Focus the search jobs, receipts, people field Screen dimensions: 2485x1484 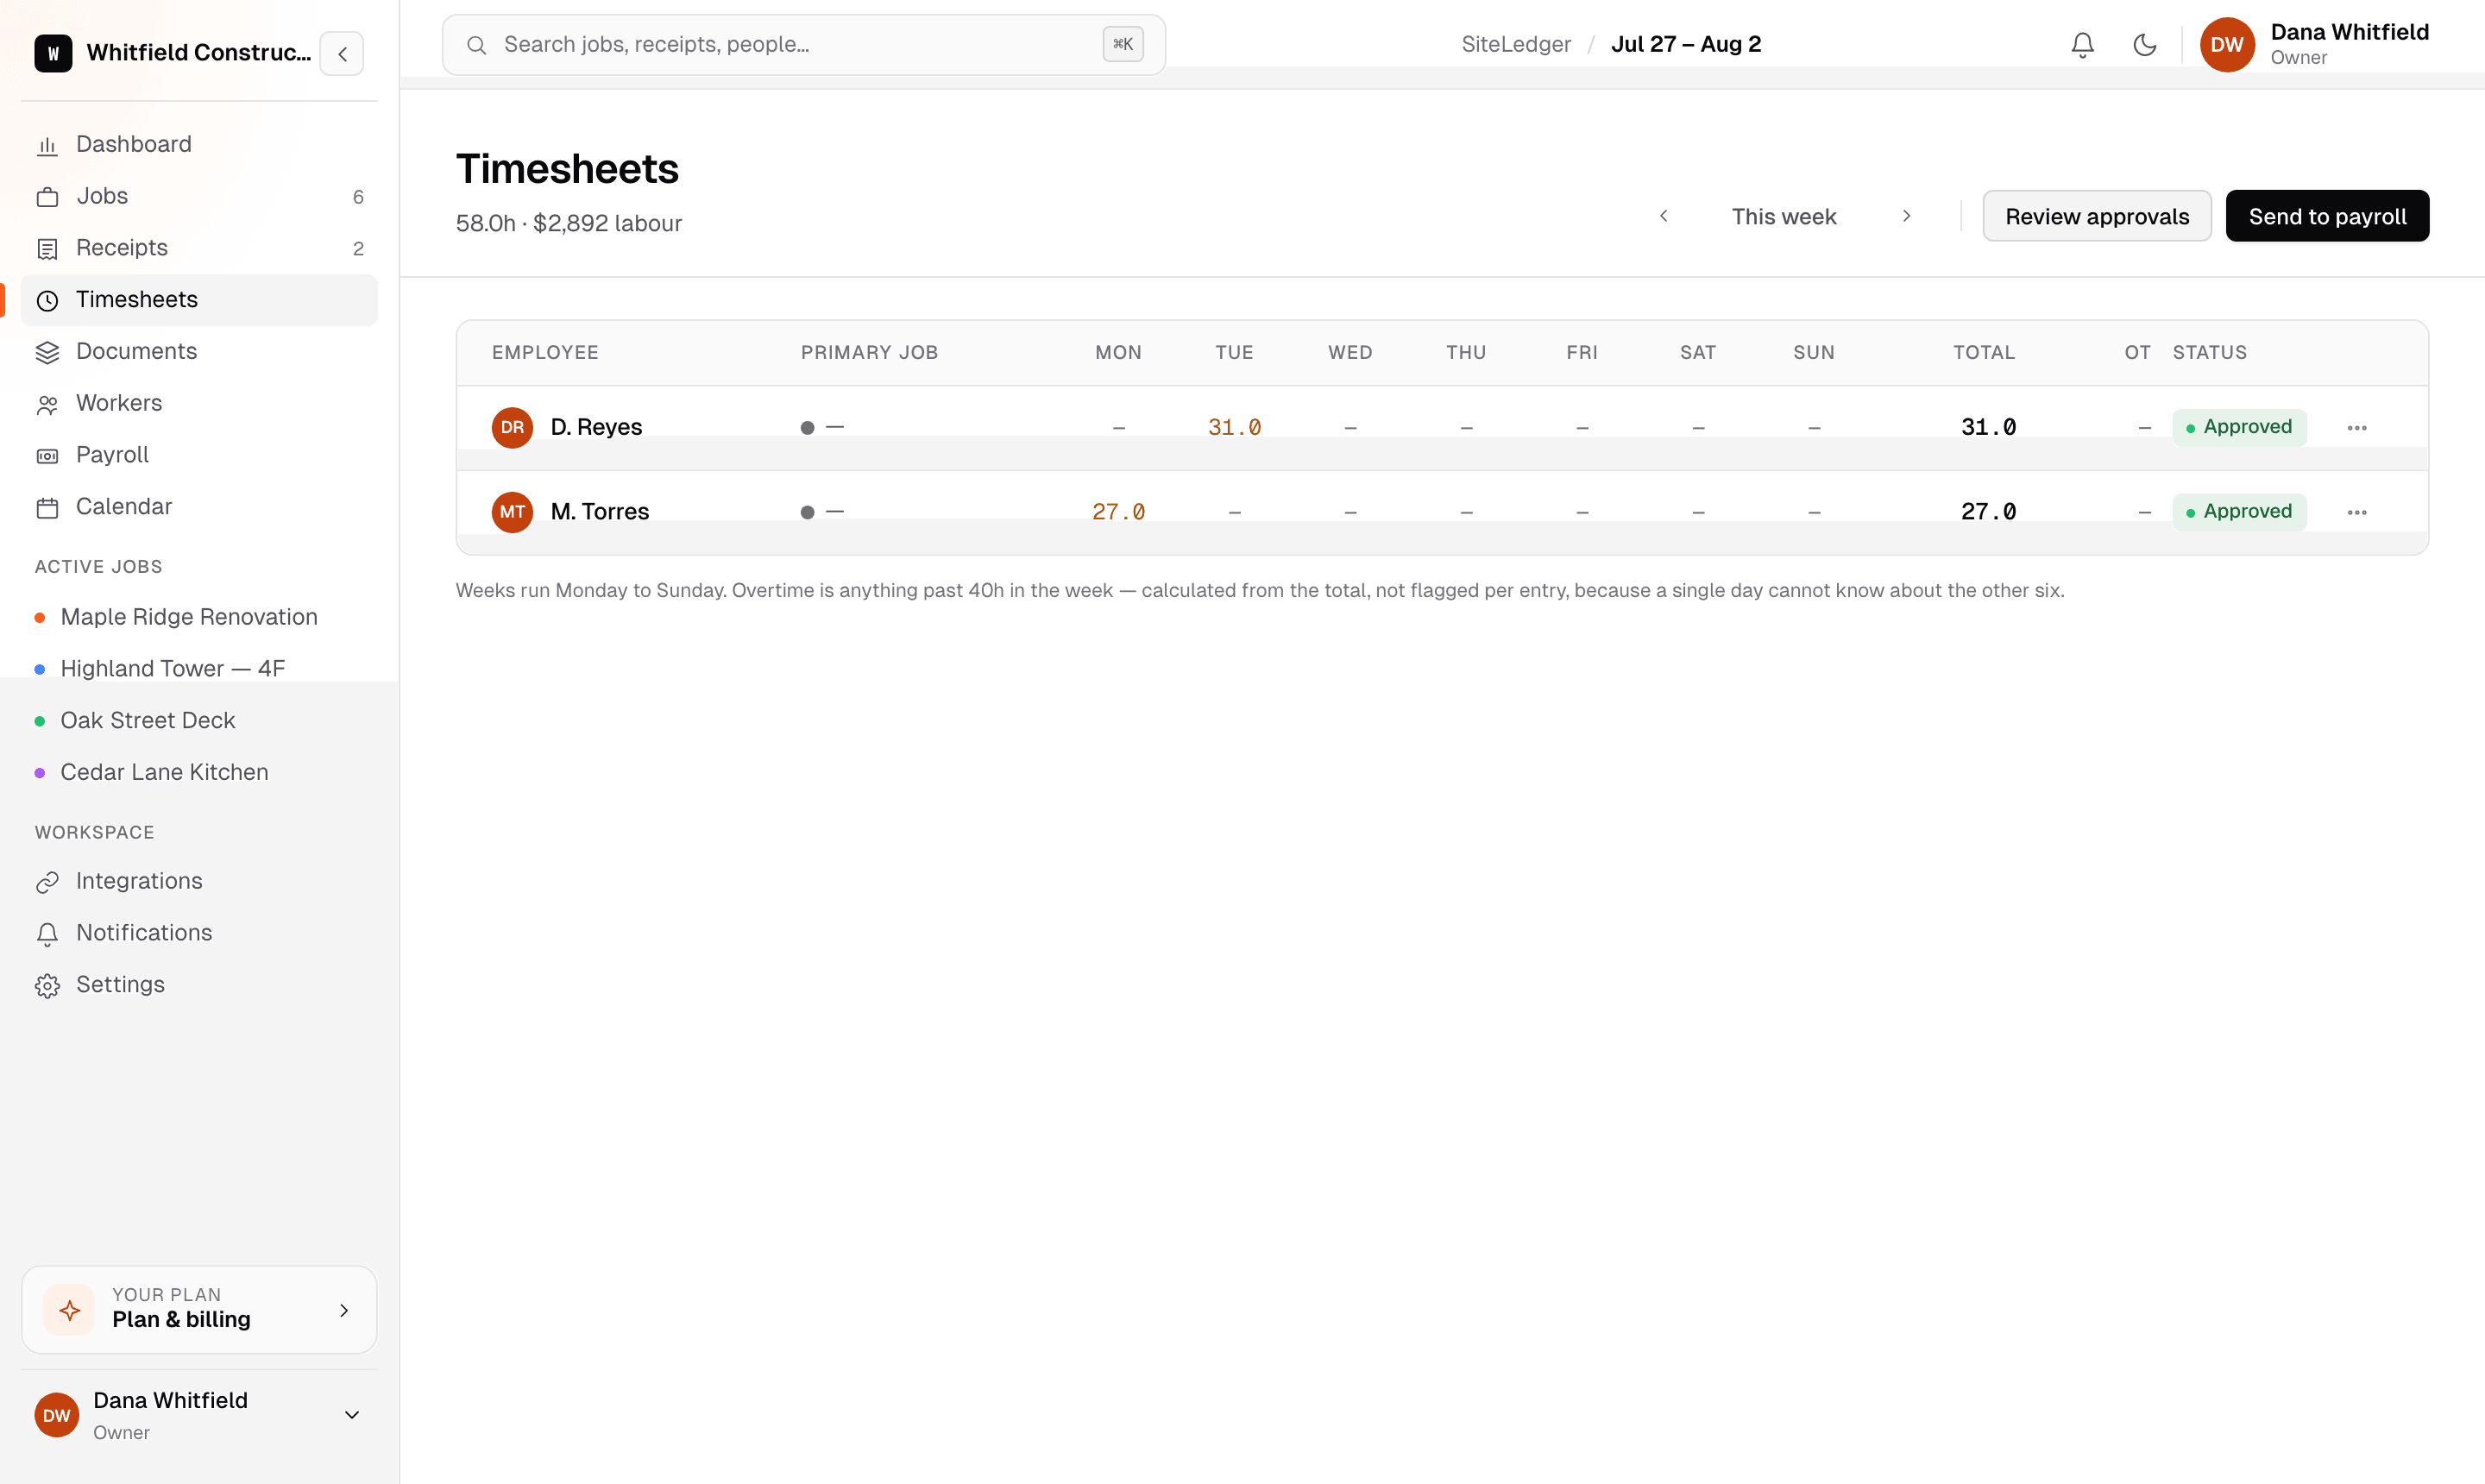coord(804,45)
